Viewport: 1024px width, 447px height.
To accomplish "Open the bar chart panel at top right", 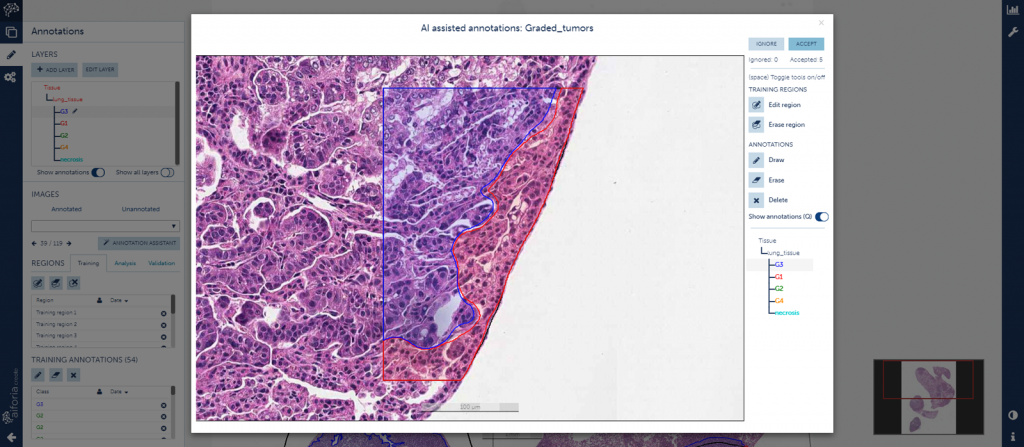I will pyautogui.click(x=1012, y=9).
